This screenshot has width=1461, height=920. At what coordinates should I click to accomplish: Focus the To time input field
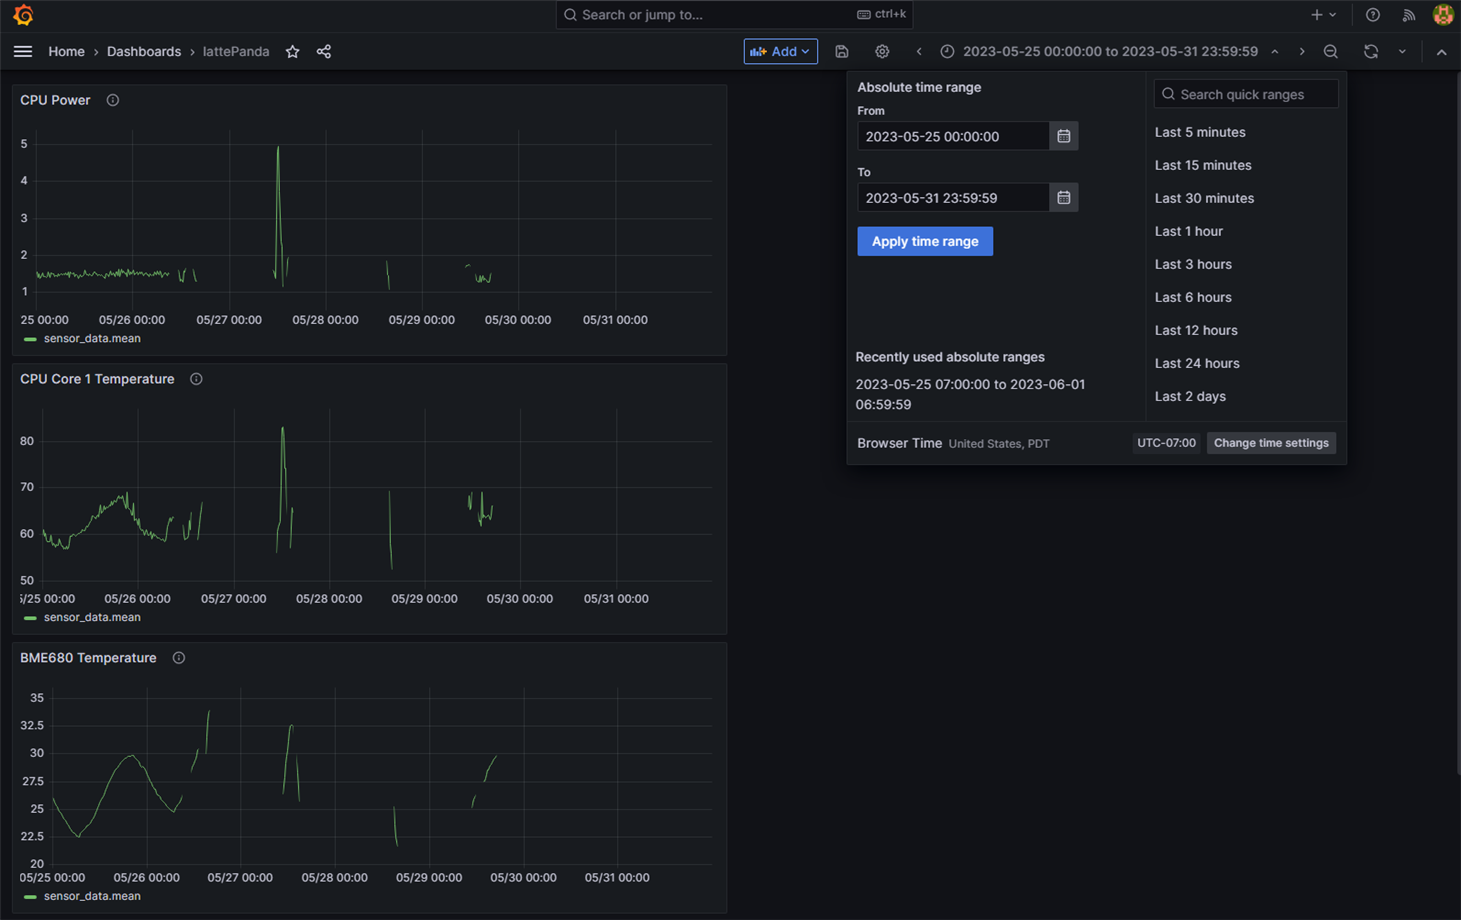click(953, 198)
